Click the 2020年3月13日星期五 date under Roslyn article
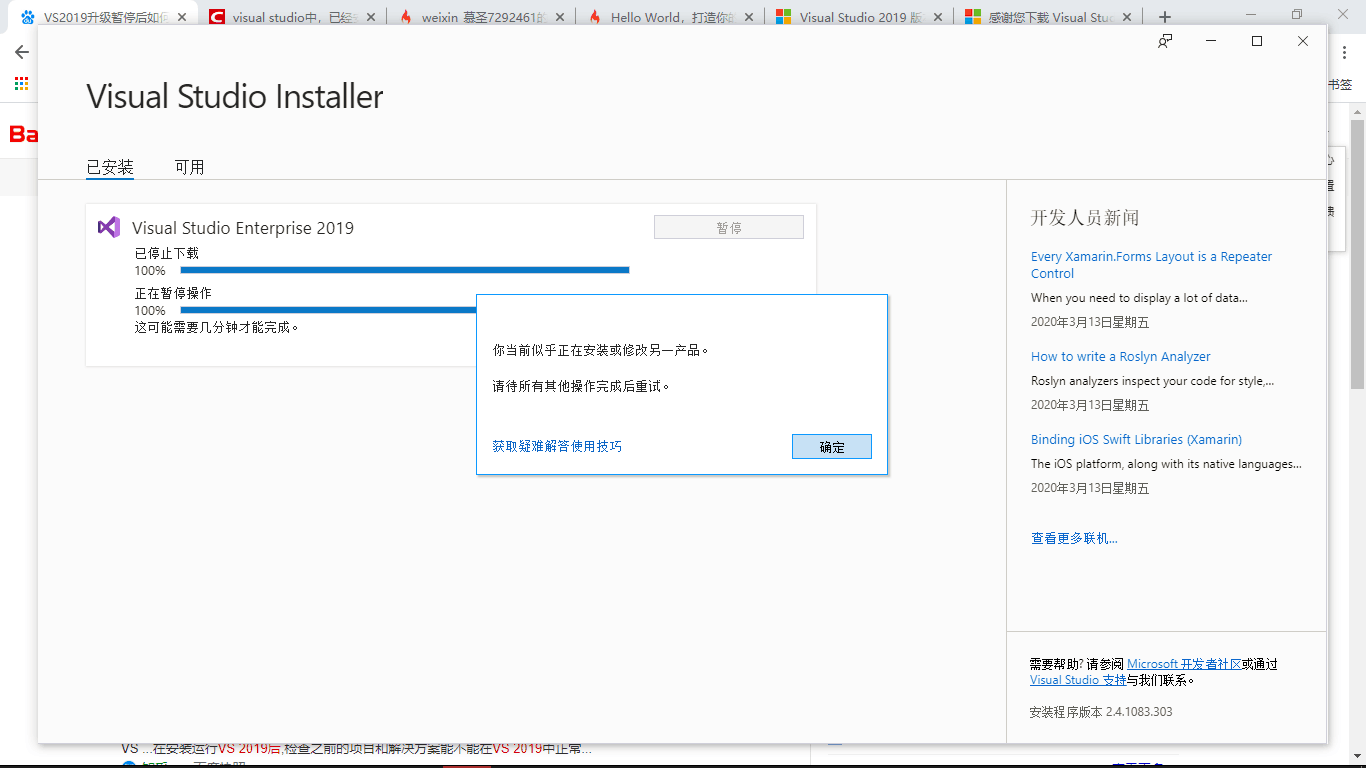Image resolution: width=1366 pixels, height=768 pixels. tap(1090, 405)
